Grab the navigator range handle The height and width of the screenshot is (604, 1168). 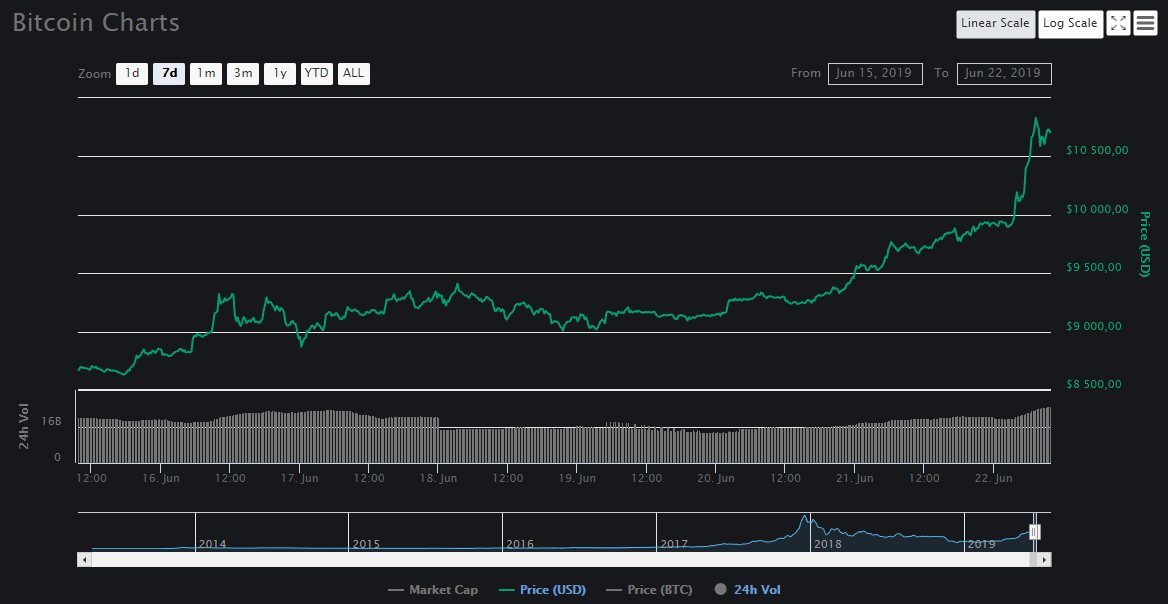click(x=1035, y=532)
